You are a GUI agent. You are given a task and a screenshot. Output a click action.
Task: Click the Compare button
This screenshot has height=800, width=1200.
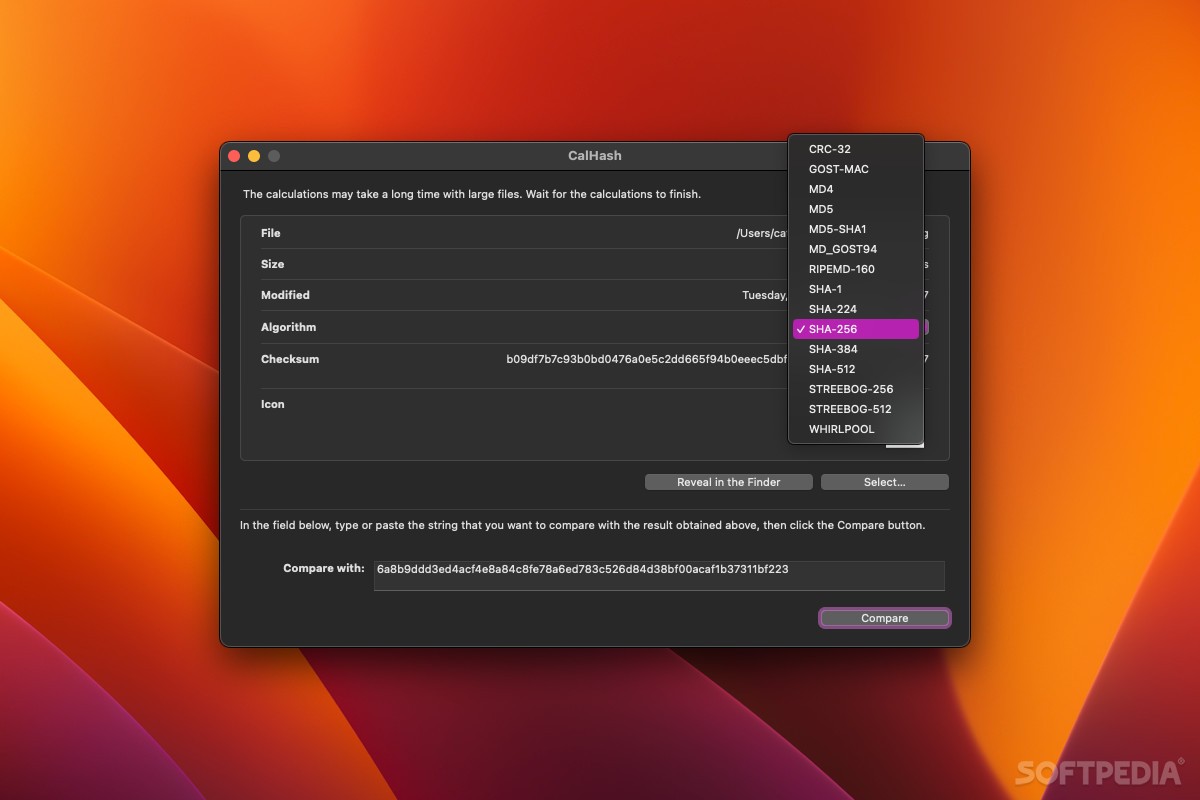(885, 618)
